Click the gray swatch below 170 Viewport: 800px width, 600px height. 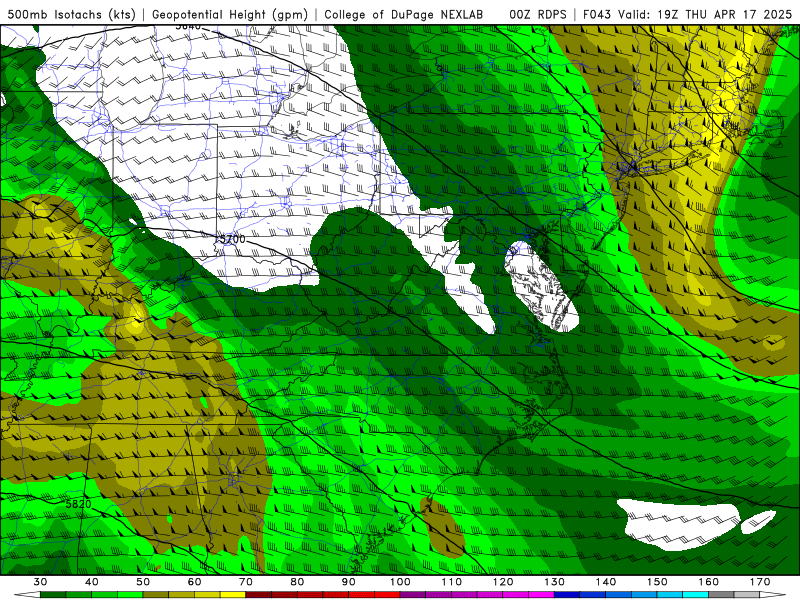tap(747, 595)
